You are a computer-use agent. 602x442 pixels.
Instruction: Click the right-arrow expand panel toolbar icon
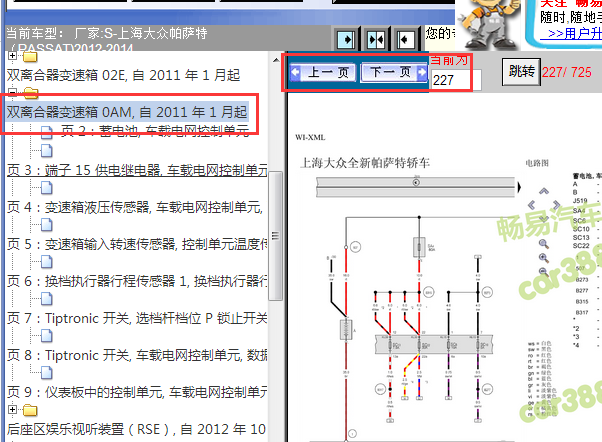tap(346, 39)
